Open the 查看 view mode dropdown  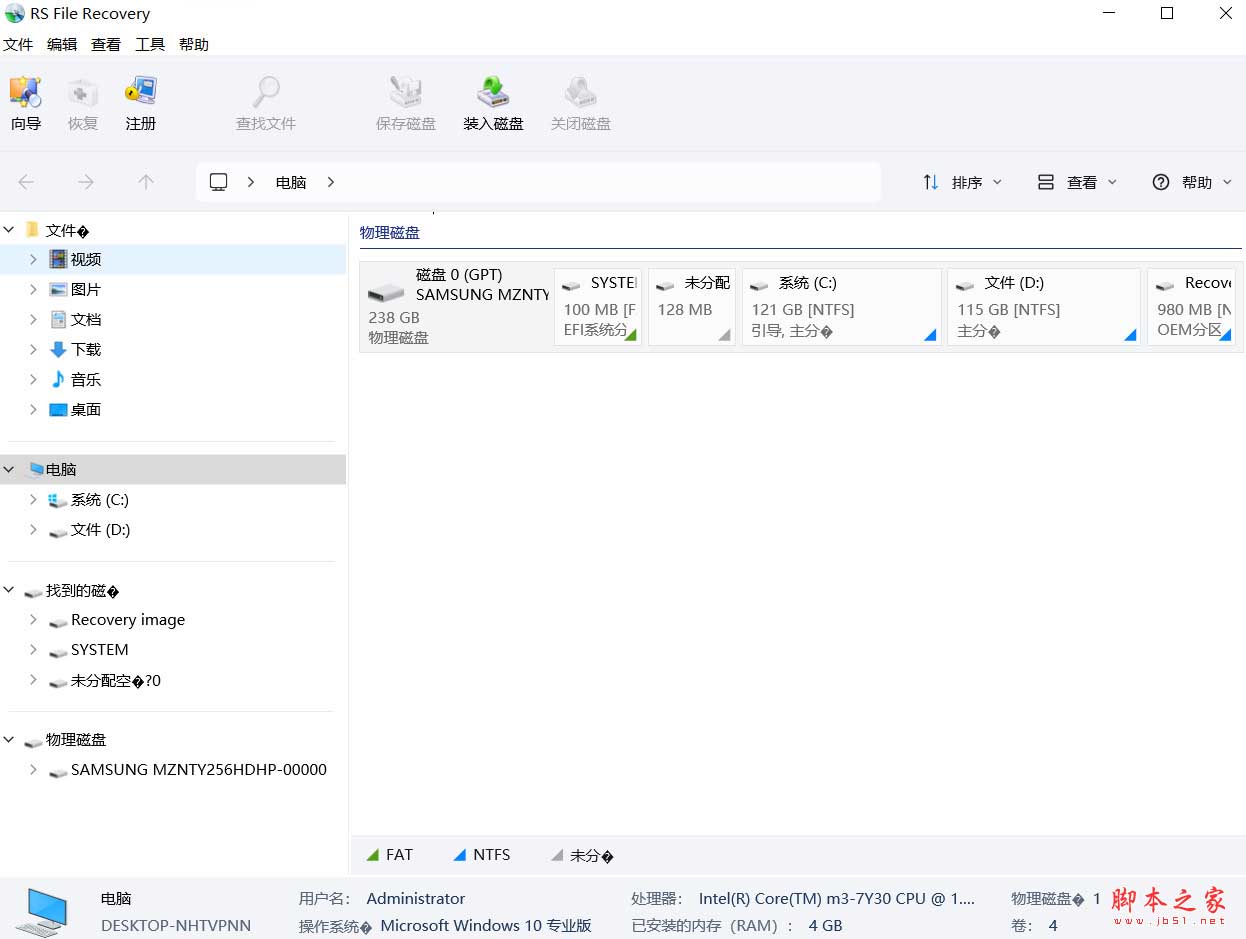coord(1077,182)
